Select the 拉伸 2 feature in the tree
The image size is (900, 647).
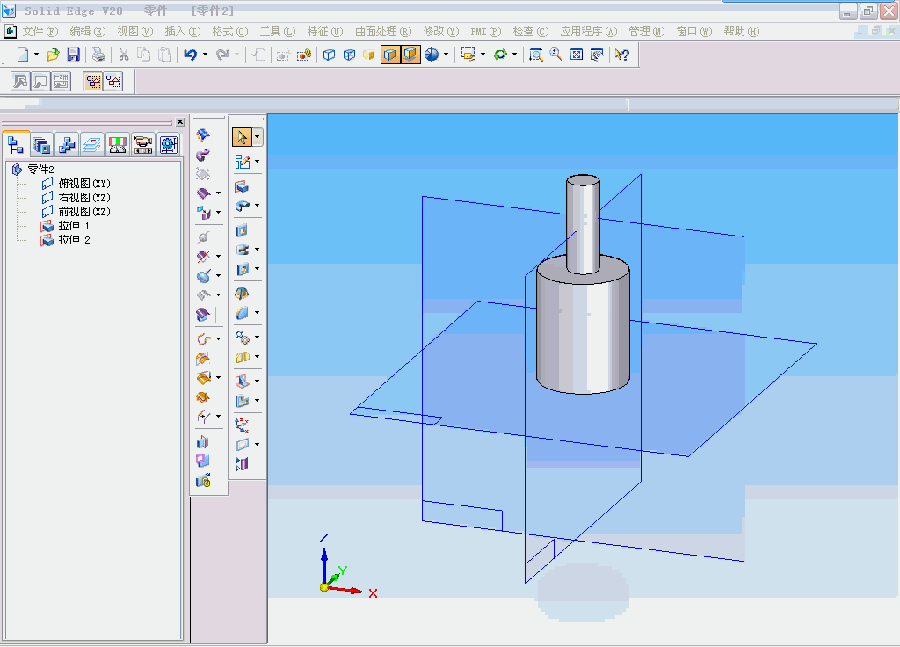pyautogui.click(x=74, y=240)
